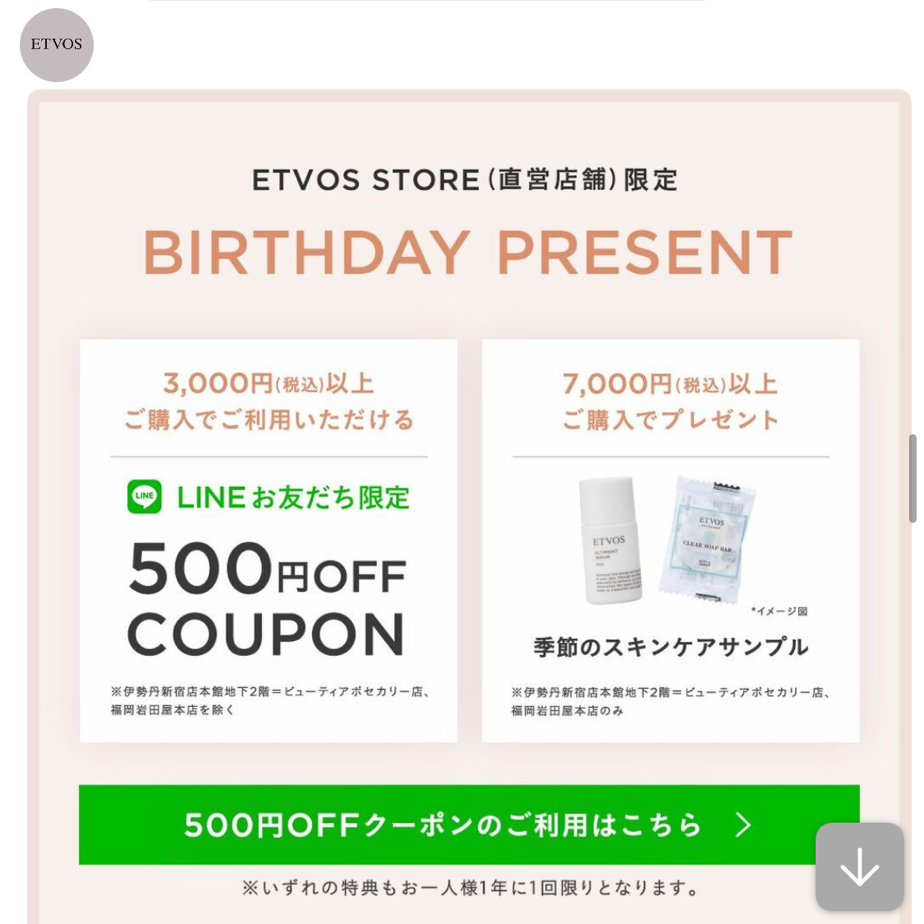924x924 pixels.
Task: Tap the ETVOS profile avatar
Action: pyautogui.click(x=57, y=45)
